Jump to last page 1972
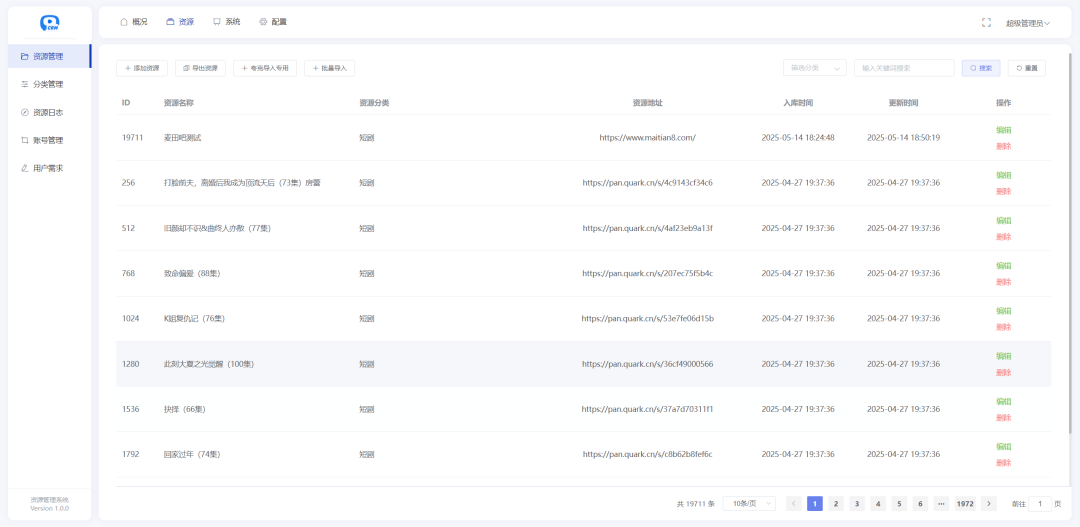The image size is (1080, 527). (965, 504)
